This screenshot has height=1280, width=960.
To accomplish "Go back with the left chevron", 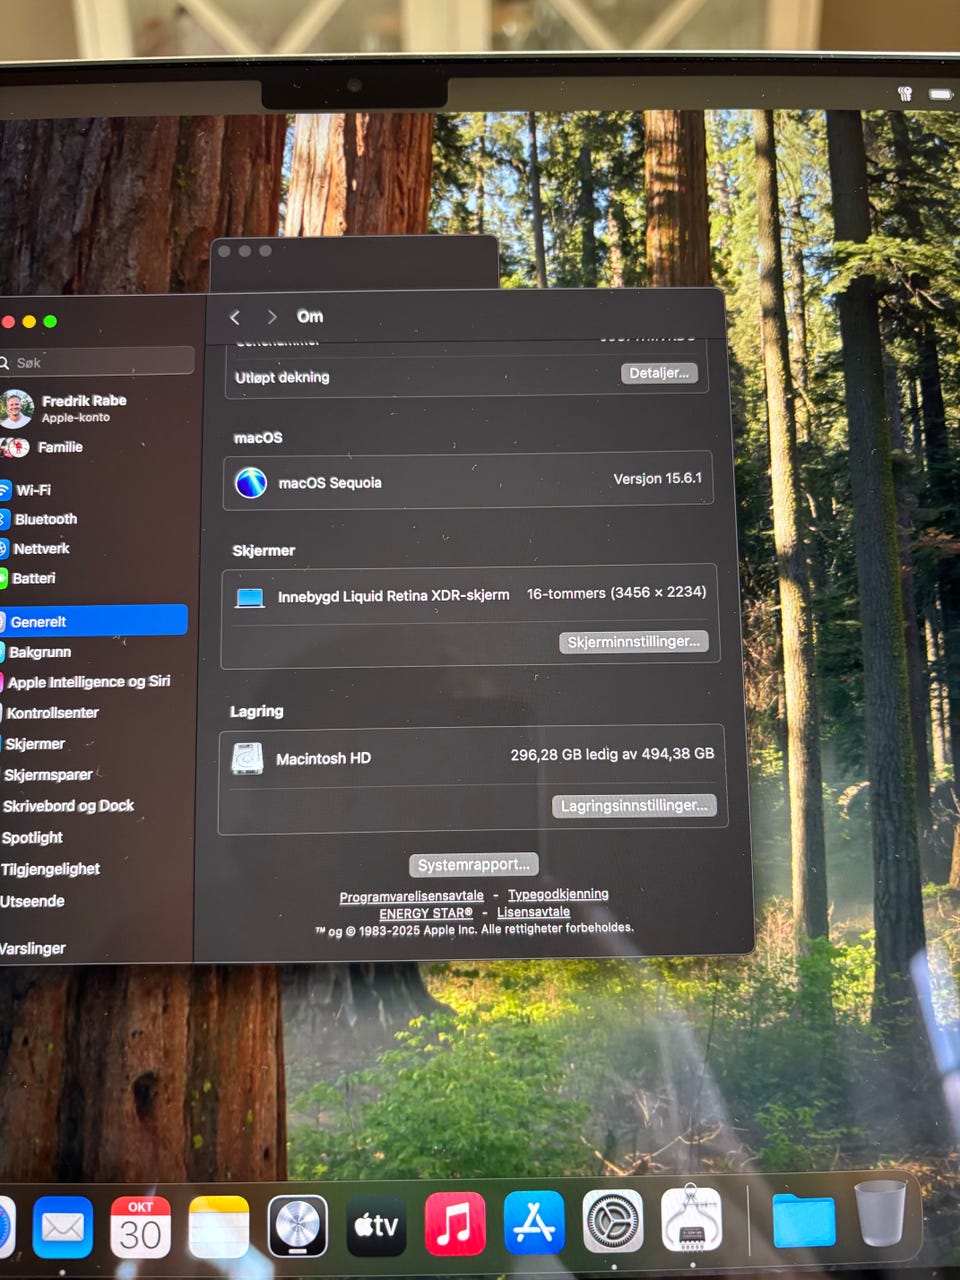I will 235,317.
